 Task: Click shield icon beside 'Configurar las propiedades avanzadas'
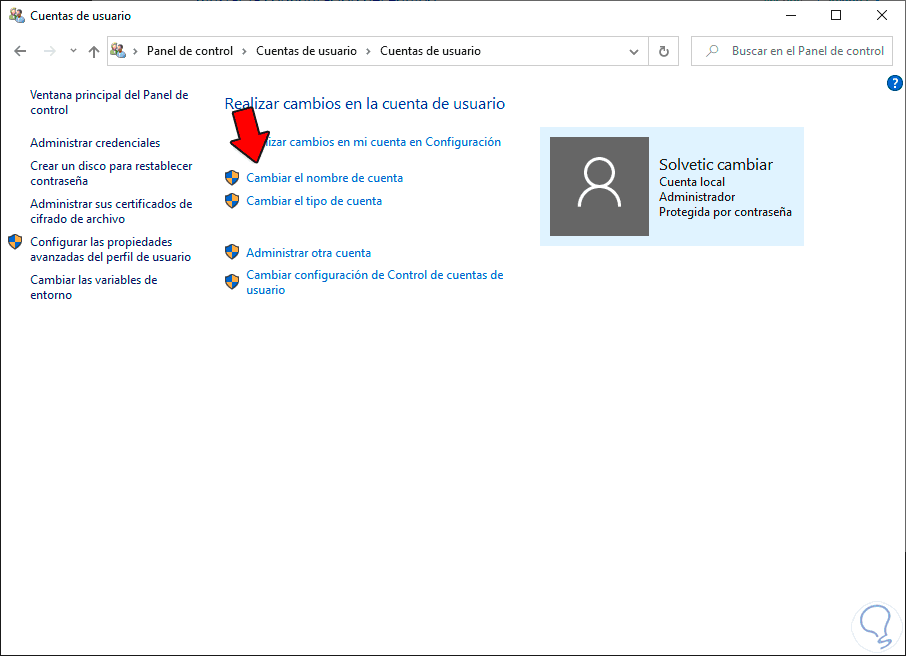tap(15, 242)
